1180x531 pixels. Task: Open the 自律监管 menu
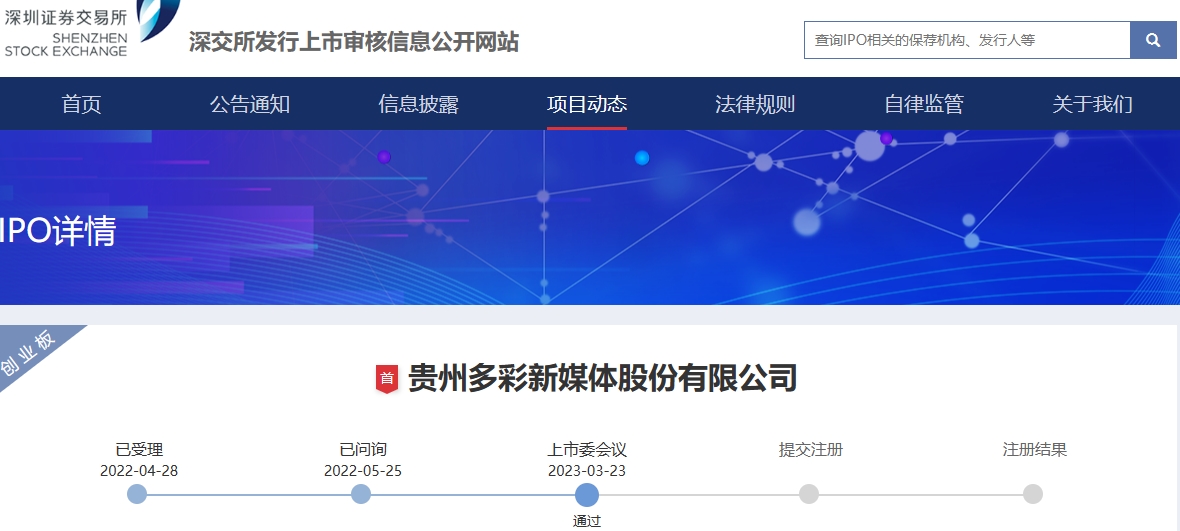pos(923,104)
